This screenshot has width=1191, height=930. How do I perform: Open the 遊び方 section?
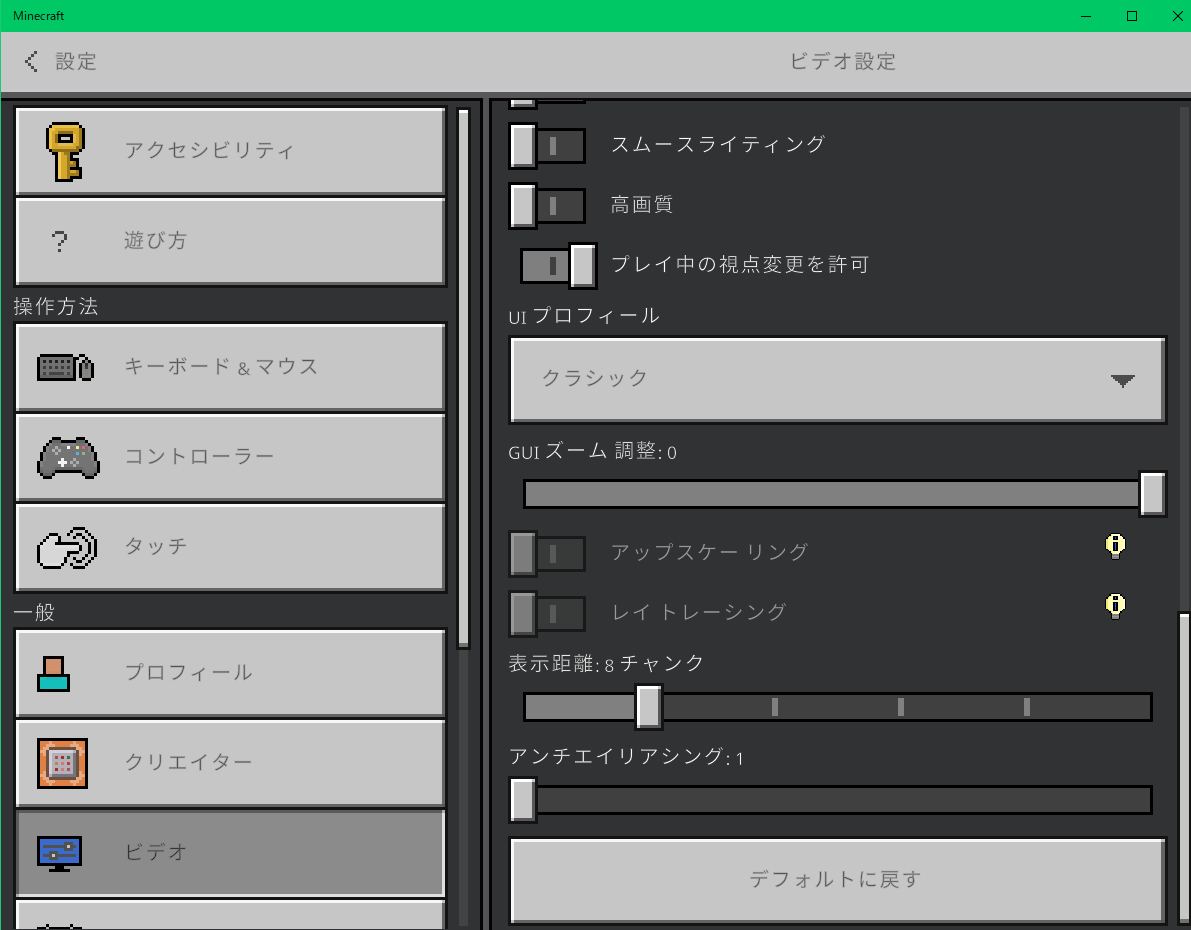click(x=230, y=242)
